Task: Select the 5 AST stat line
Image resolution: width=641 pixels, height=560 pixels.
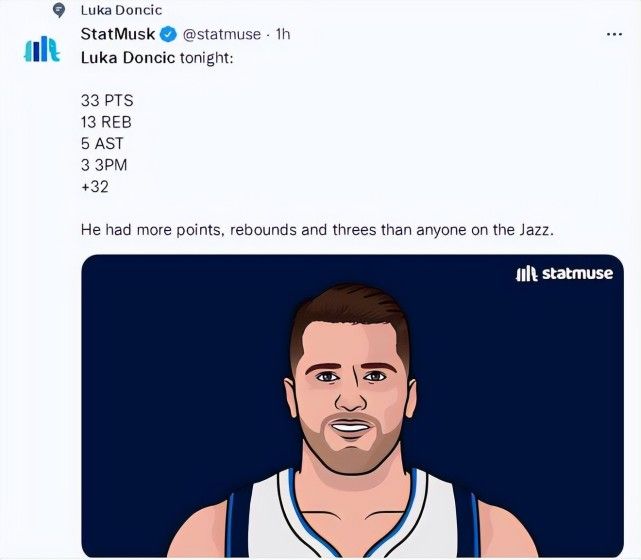Action: [x=102, y=143]
